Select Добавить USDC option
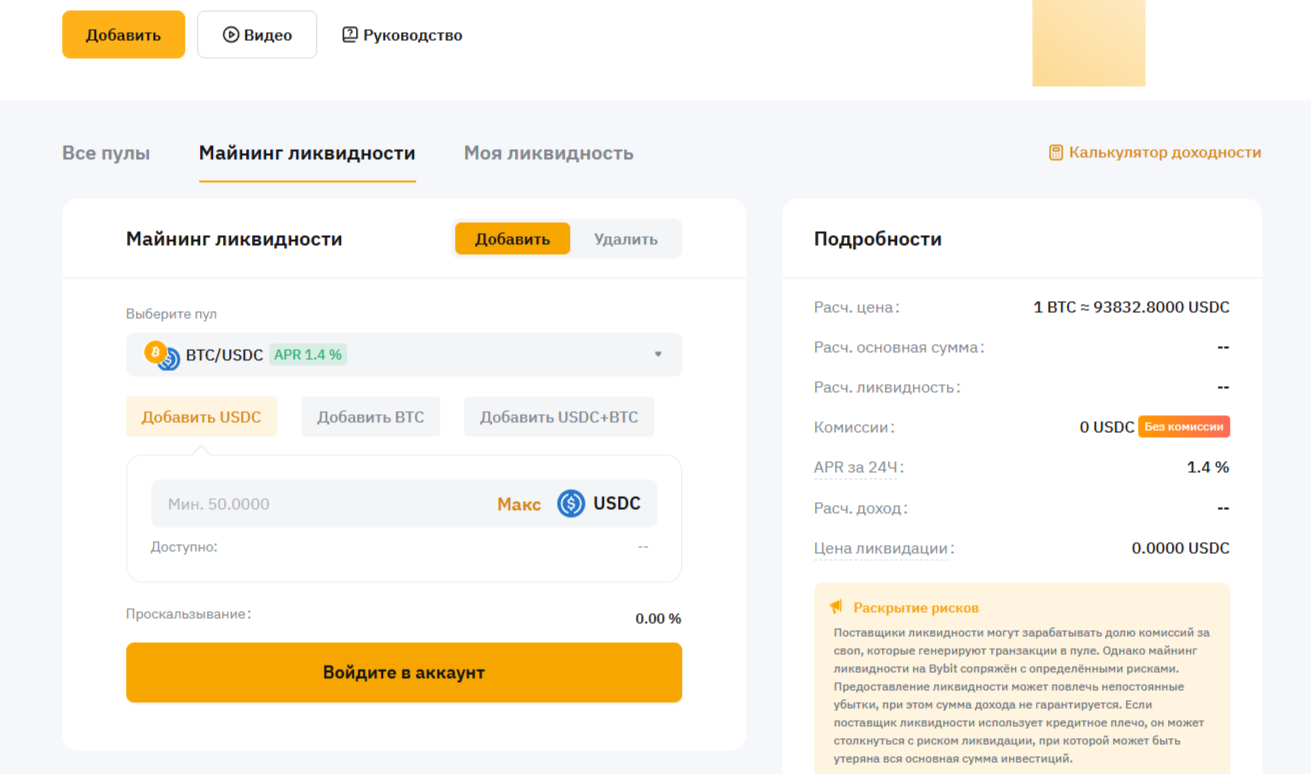Screen dimensions: 1311x774 (x=201, y=417)
